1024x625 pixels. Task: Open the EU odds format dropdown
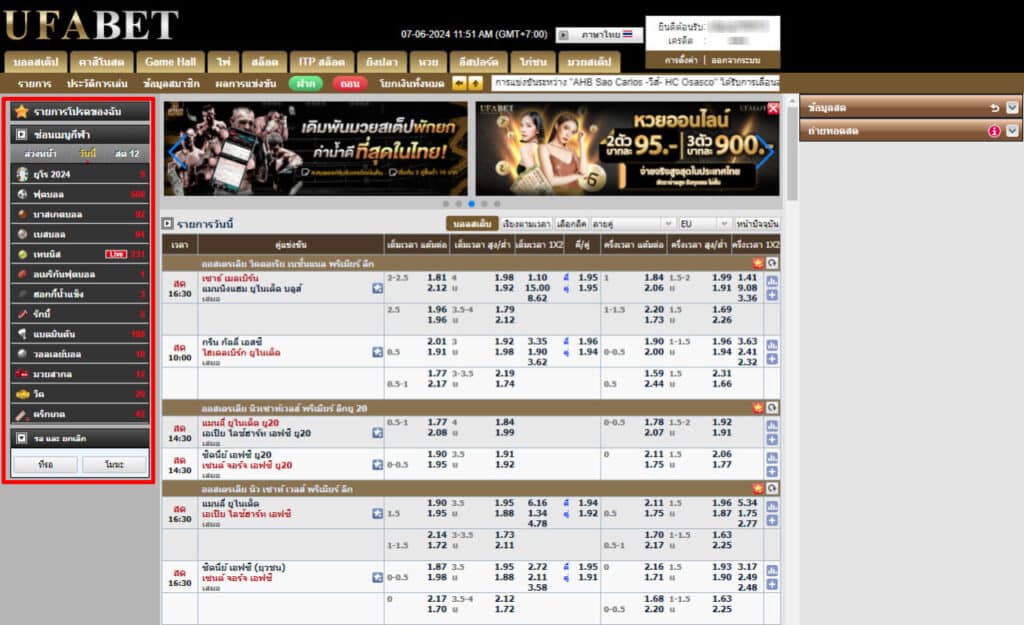(x=704, y=224)
